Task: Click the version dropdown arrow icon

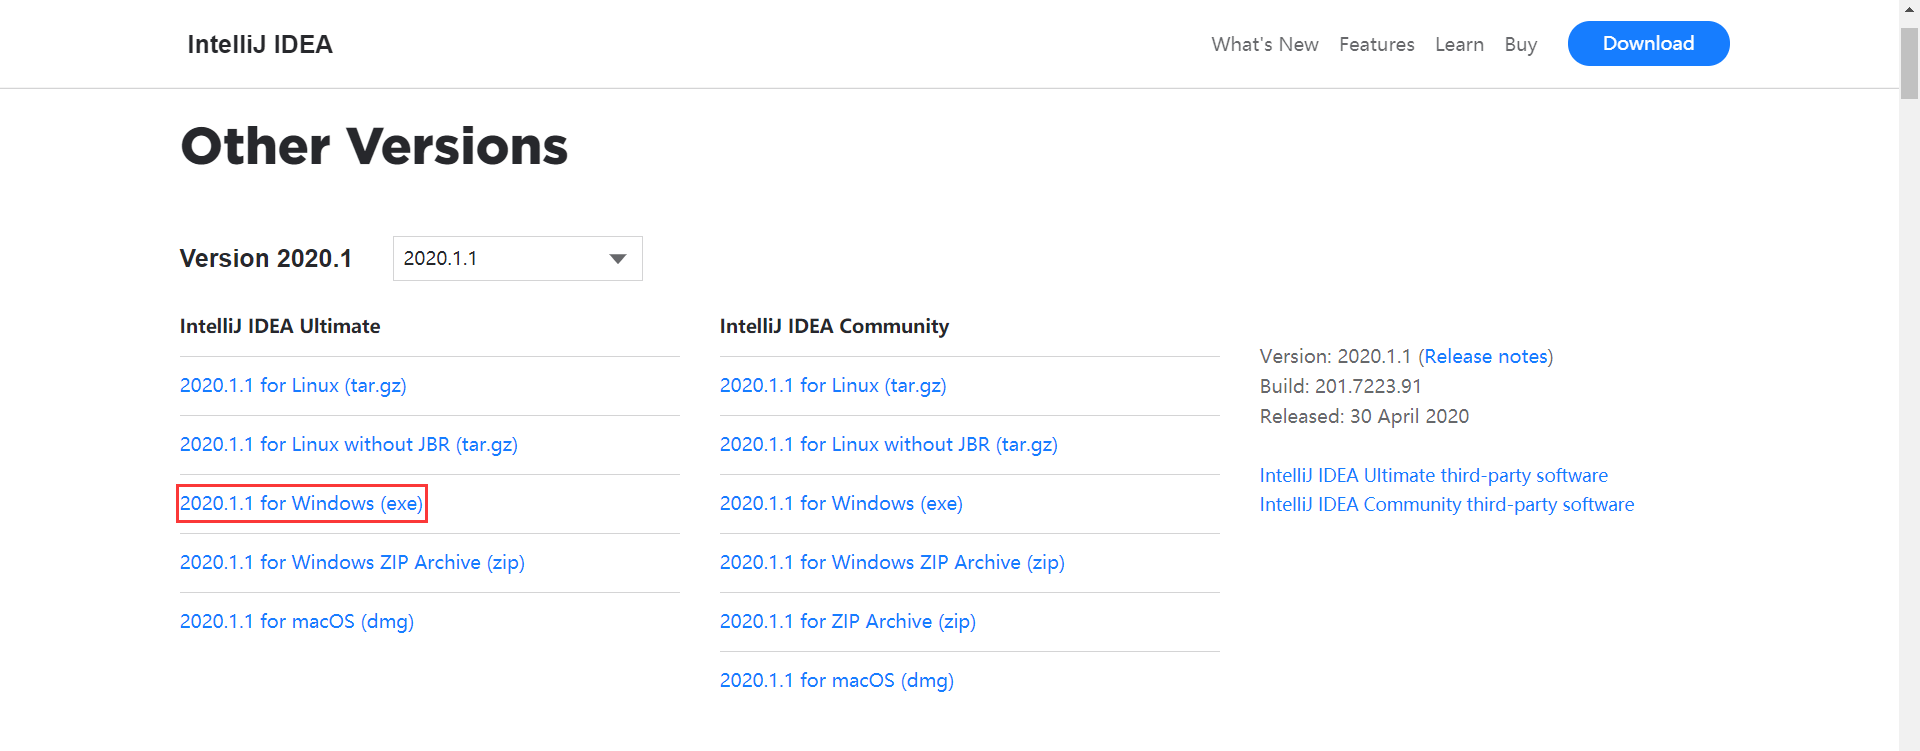Action: [x=618, y=259]
